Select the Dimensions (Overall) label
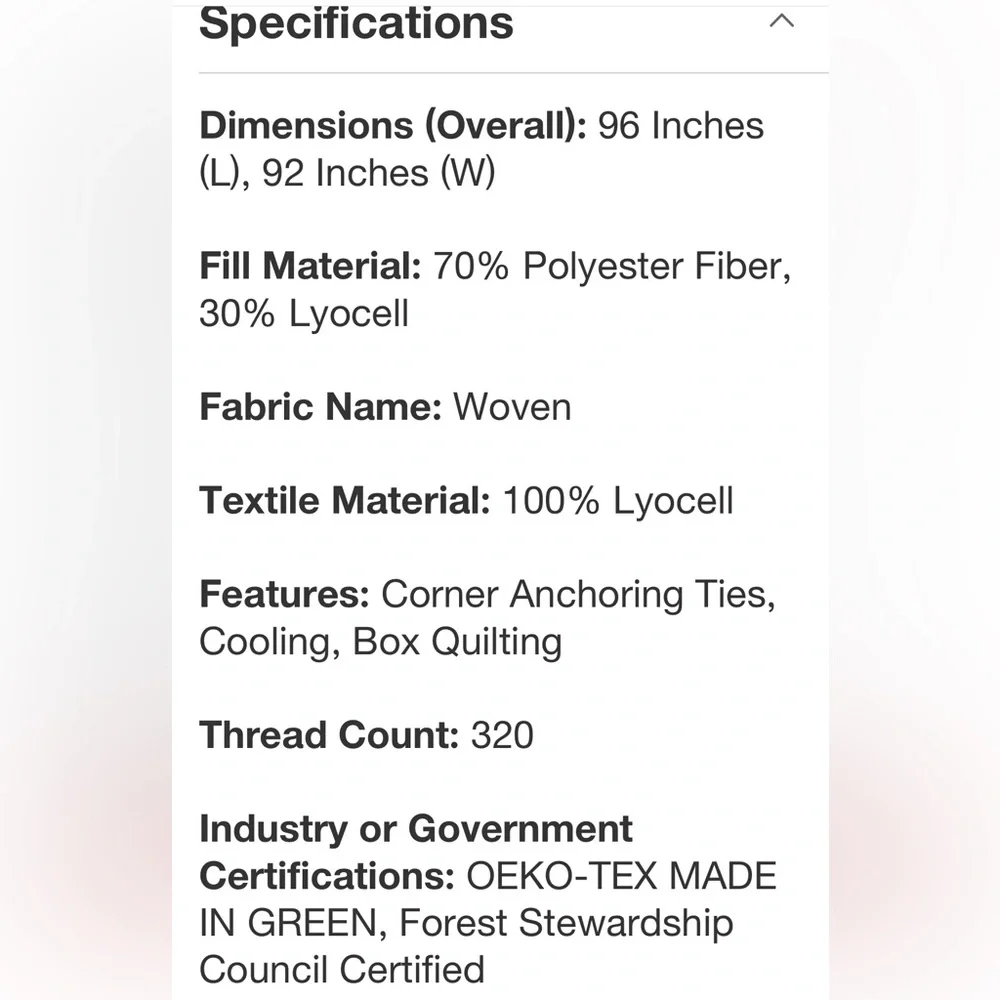 [393, 125]
